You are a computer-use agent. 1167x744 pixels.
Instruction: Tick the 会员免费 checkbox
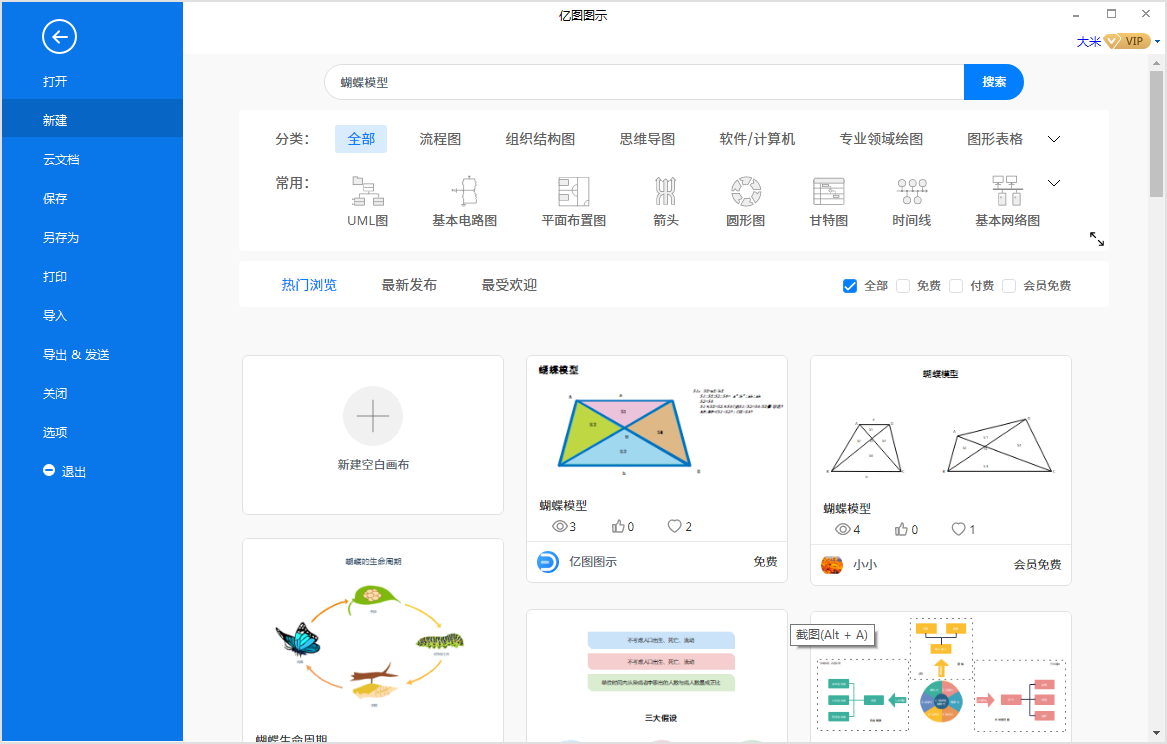1009,286
